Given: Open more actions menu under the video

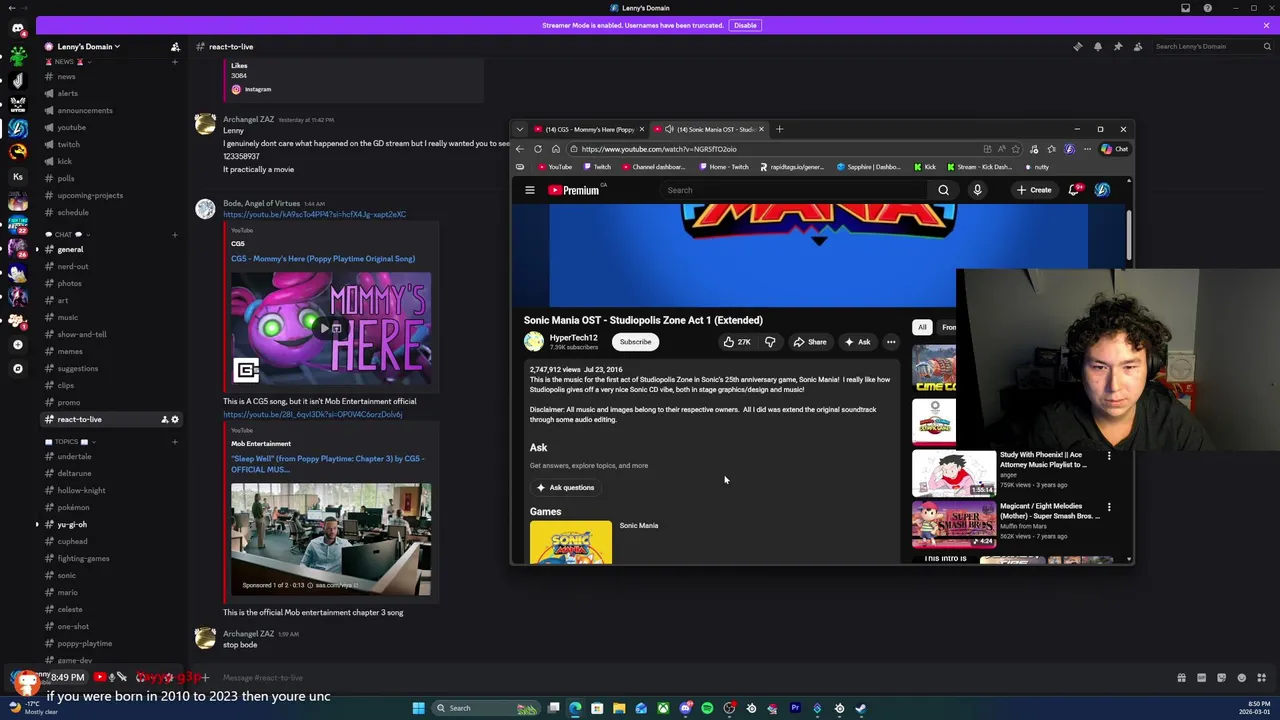Looking at the screenshot, I should click(x=891, y=342).
